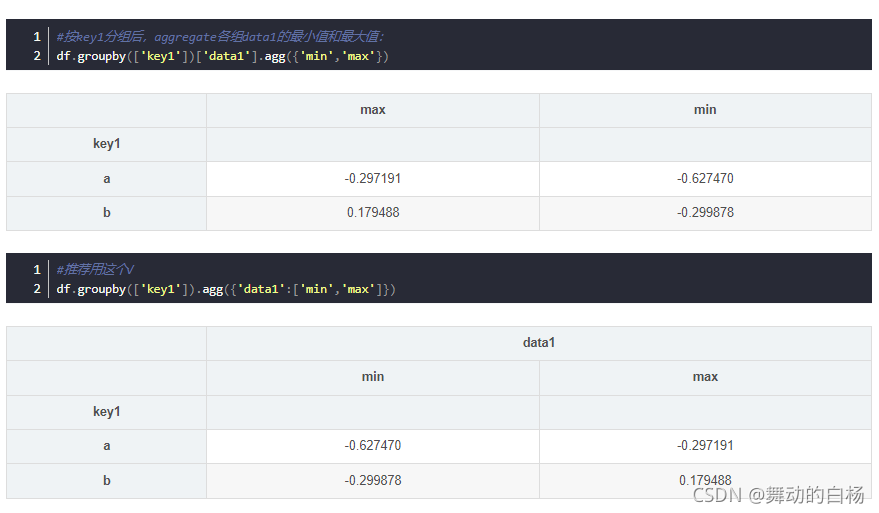Click row label 'b' in the data1 table
879x513 pixels.
(107, 480)
